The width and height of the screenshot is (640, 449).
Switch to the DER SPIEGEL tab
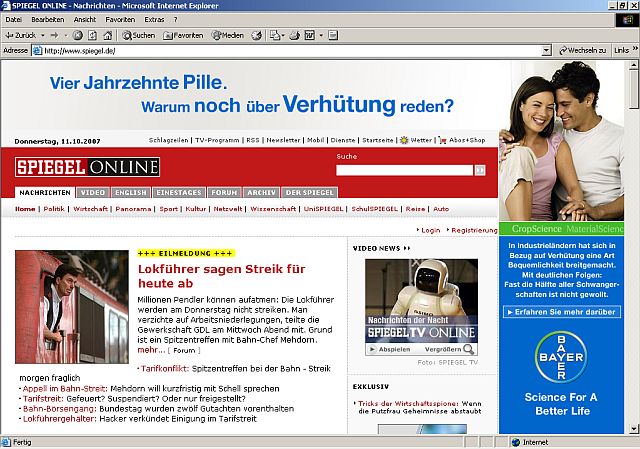tap(310, 193)
